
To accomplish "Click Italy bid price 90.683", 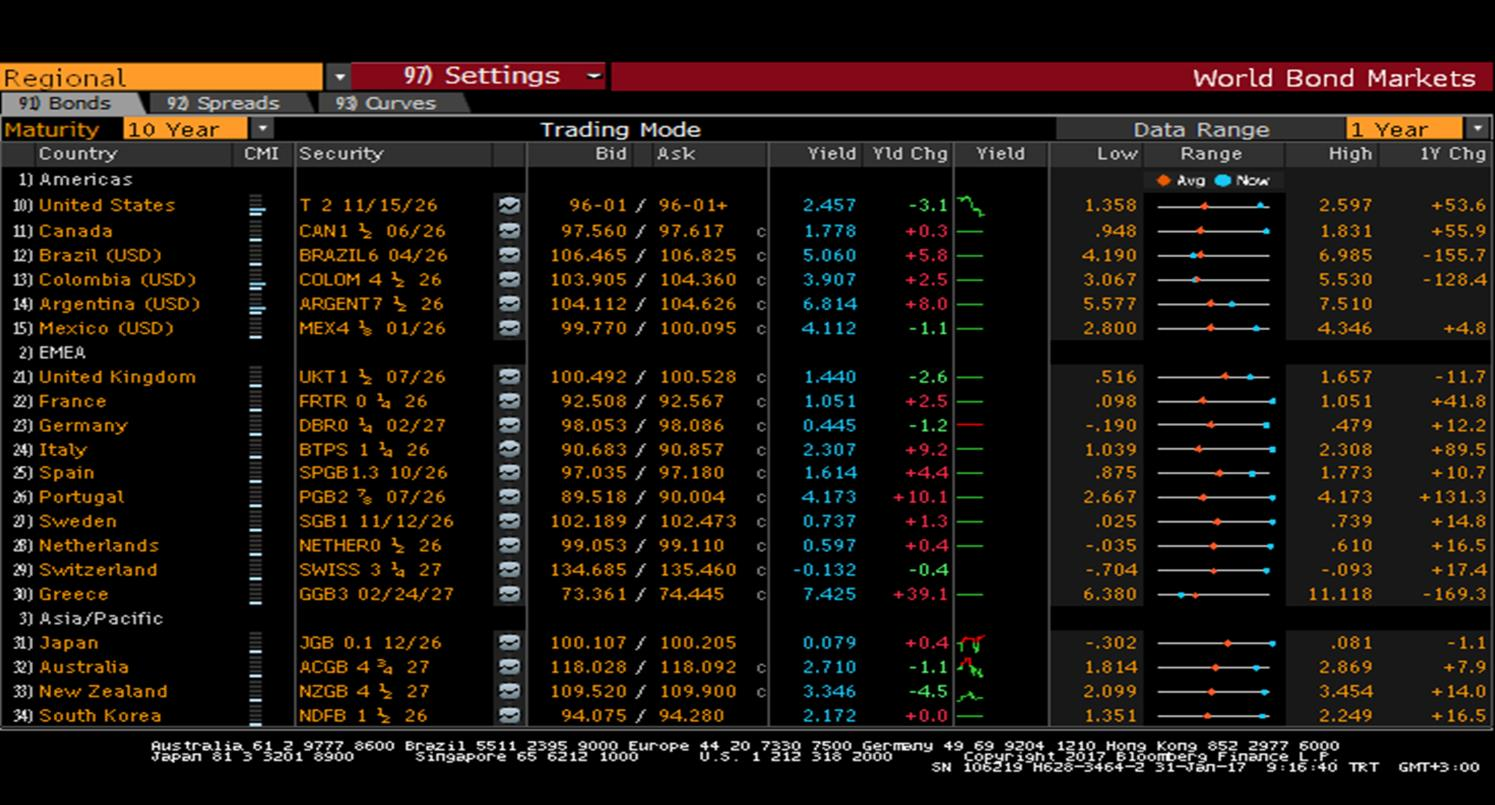I will [589, 450].
